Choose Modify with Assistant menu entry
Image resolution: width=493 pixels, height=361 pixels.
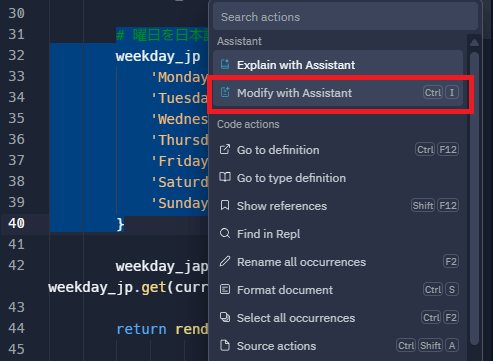click(x=338, y=93)
